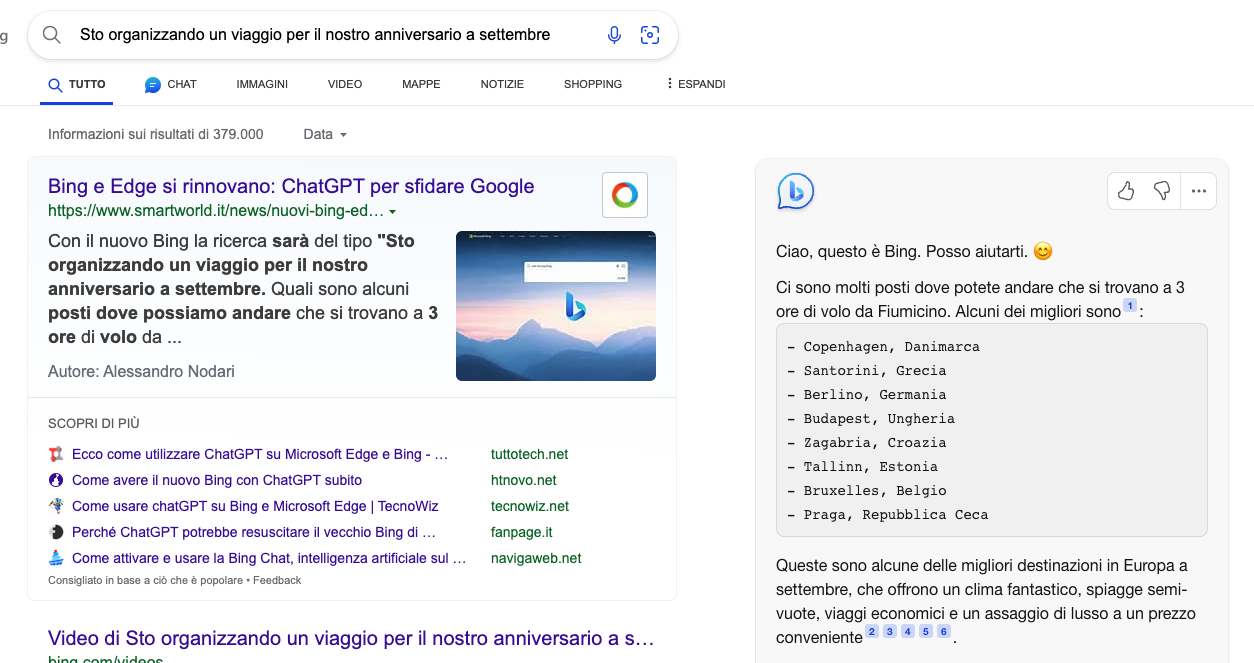Click 'Copenhagen, Danimarca' in the list
The image size is (1254, 663).
tap(892, 347)
